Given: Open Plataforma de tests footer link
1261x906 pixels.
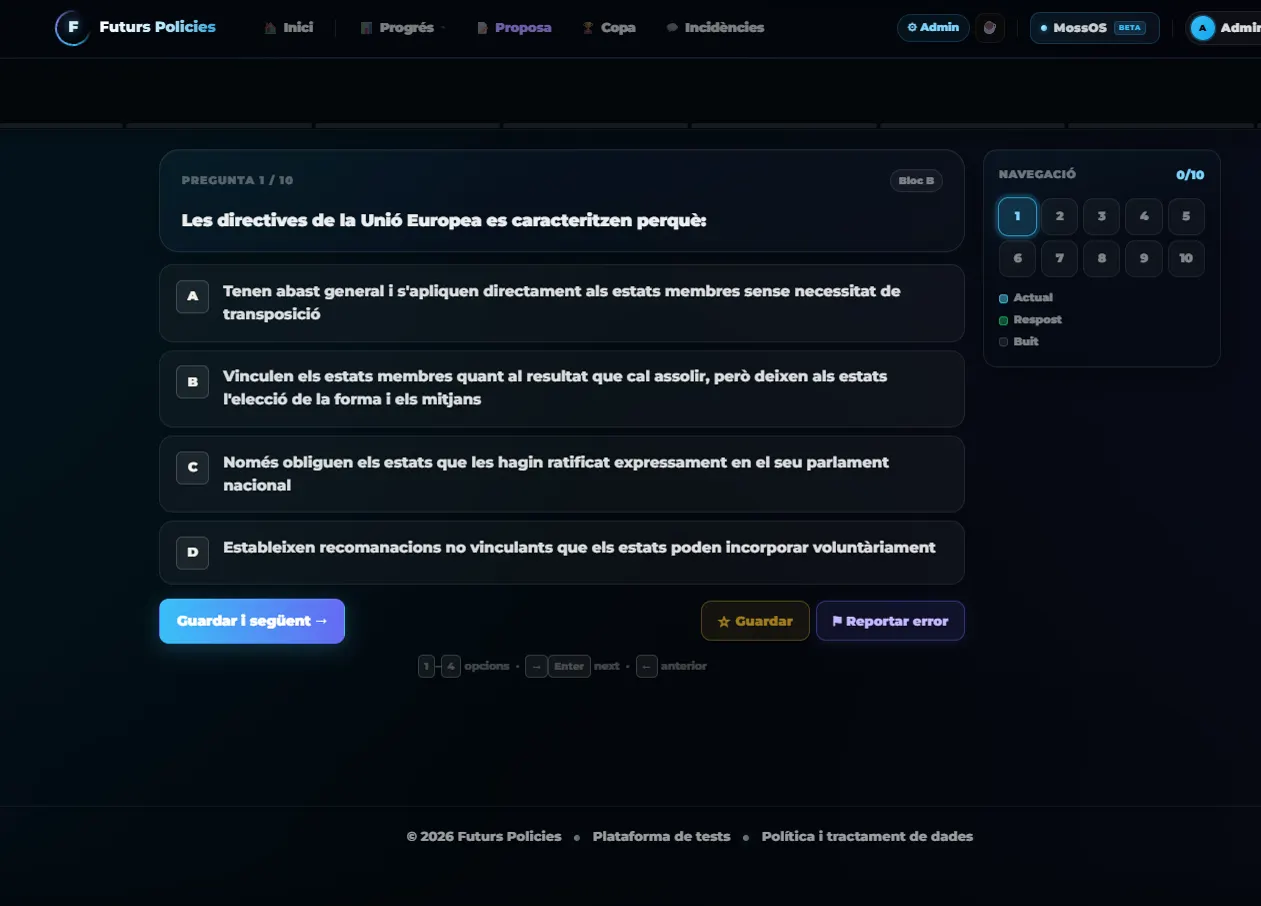Looking at the screenshot, I should [662, 837].
